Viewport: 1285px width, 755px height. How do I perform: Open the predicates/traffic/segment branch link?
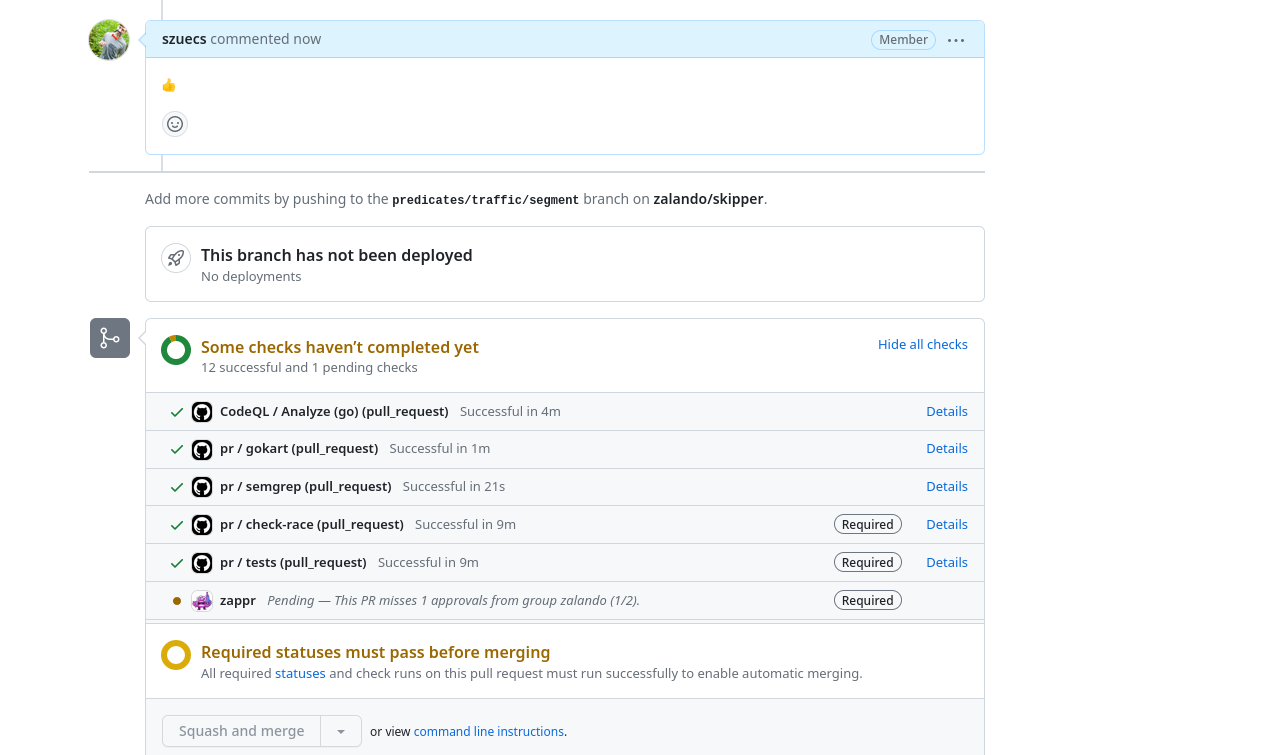(485, 199)
